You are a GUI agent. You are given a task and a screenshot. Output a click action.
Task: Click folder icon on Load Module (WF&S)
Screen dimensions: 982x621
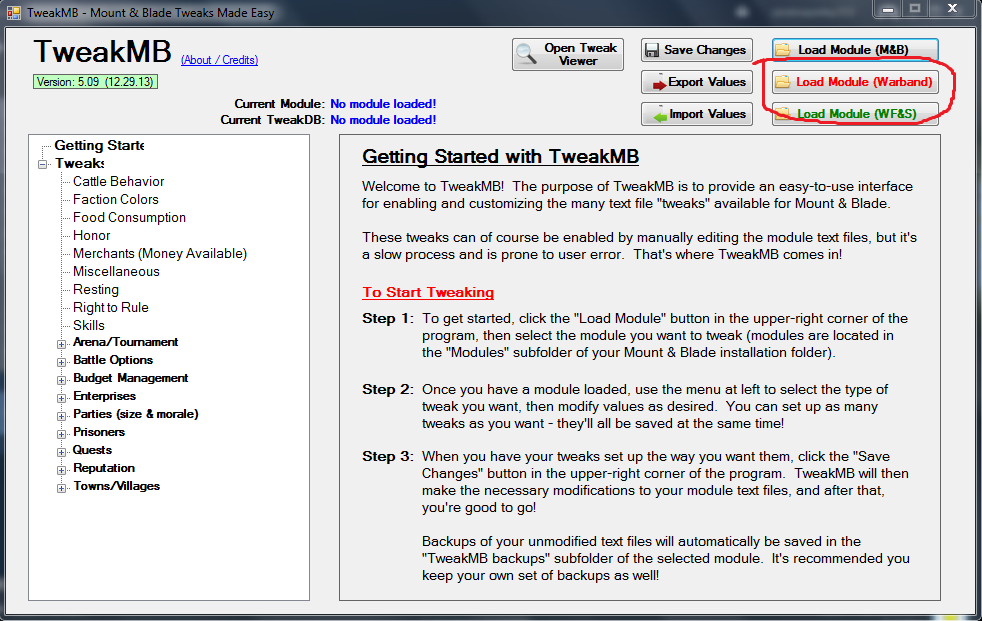[x=782, y=114]
